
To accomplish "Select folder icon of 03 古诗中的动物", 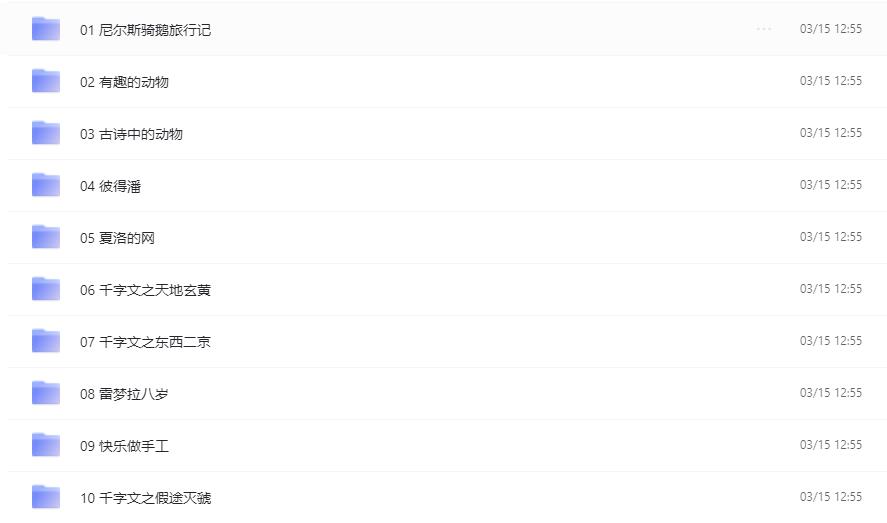I will pos(46,133).
